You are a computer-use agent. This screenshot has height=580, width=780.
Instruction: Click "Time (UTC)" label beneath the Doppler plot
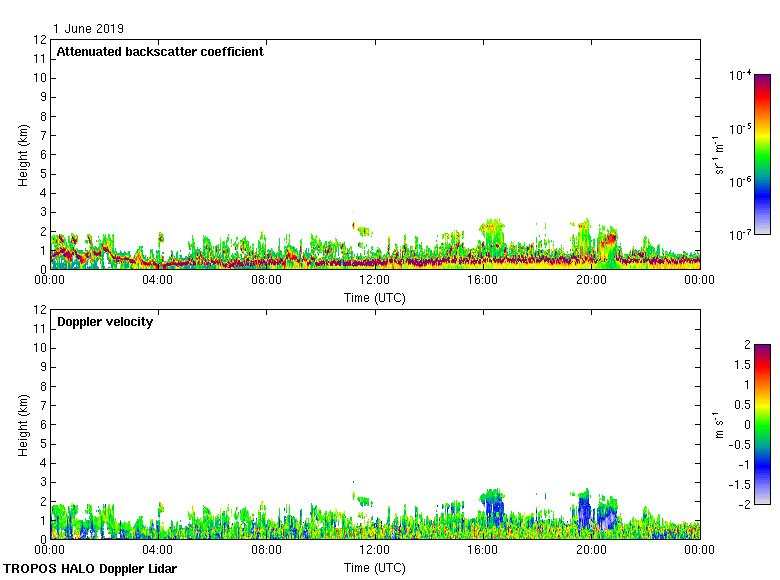pyautogui.click(x=375, y=567)
